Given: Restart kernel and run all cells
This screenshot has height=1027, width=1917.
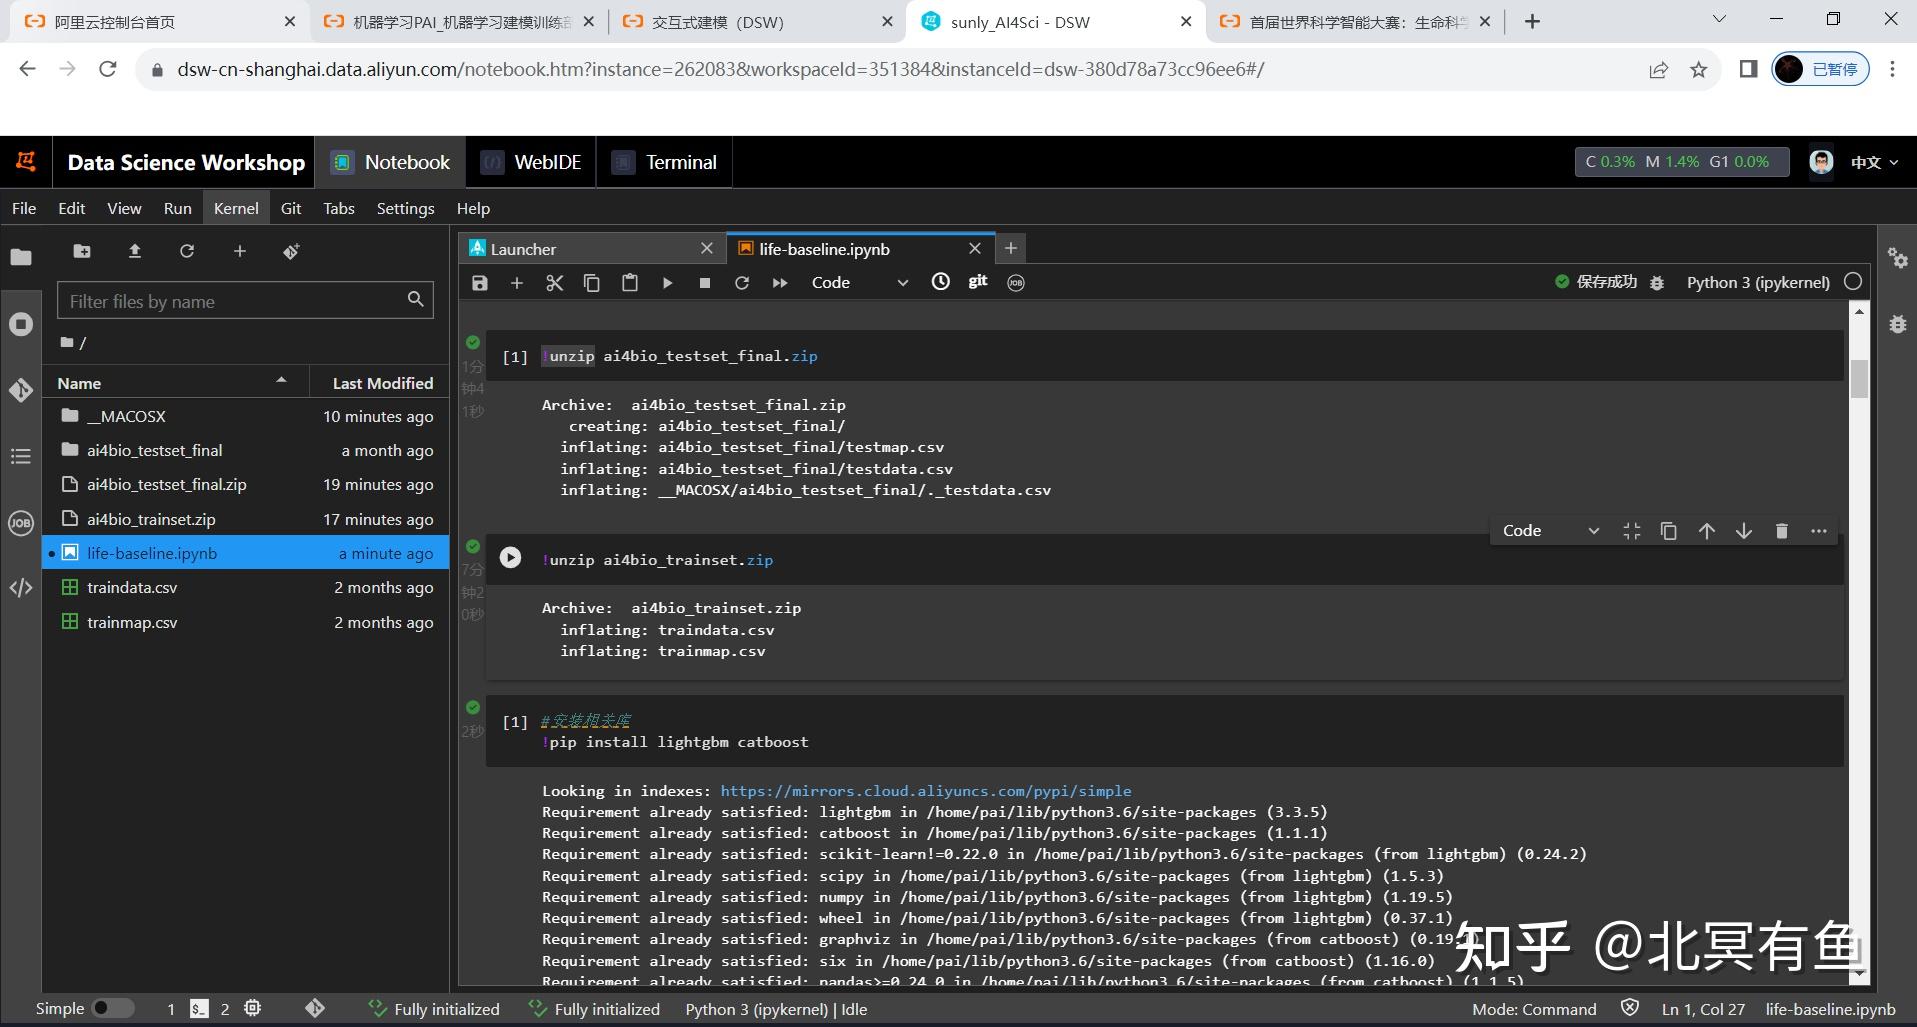Looking at the screenshot, I should [779, 283].
